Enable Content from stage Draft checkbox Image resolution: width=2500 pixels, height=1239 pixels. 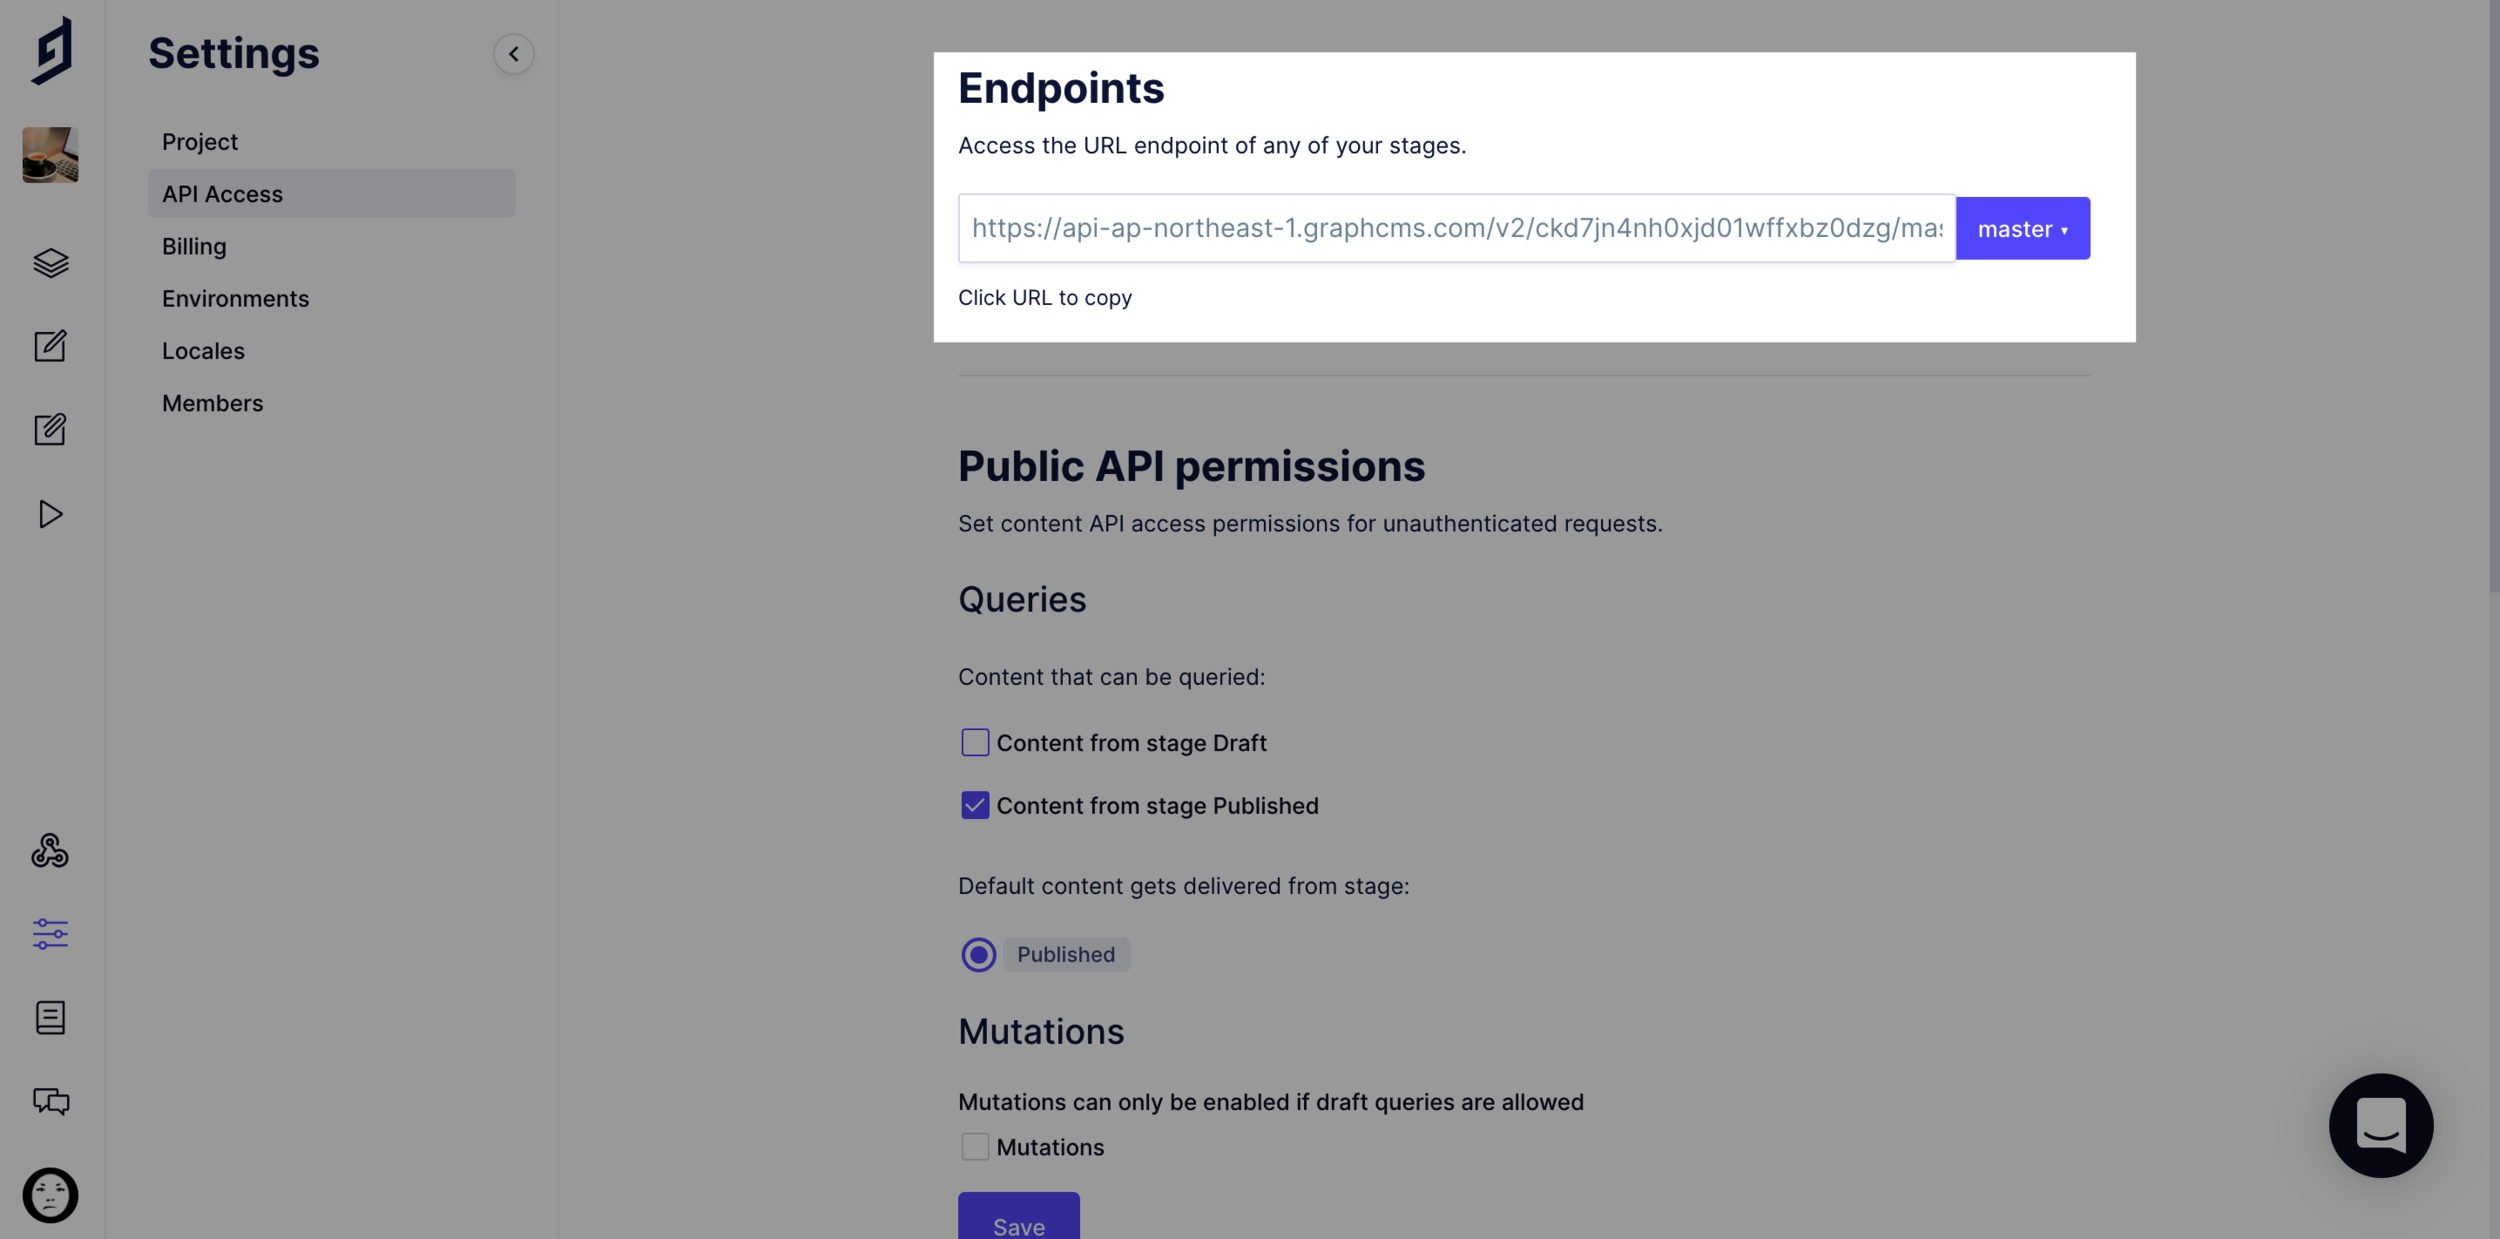click(975, 742)
